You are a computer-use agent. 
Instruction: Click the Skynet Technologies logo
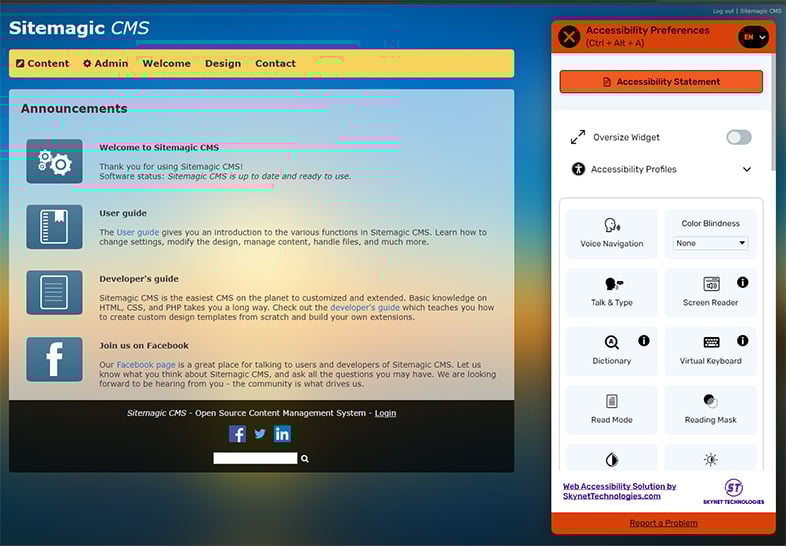pyautogui.click(x=733, y=491)
